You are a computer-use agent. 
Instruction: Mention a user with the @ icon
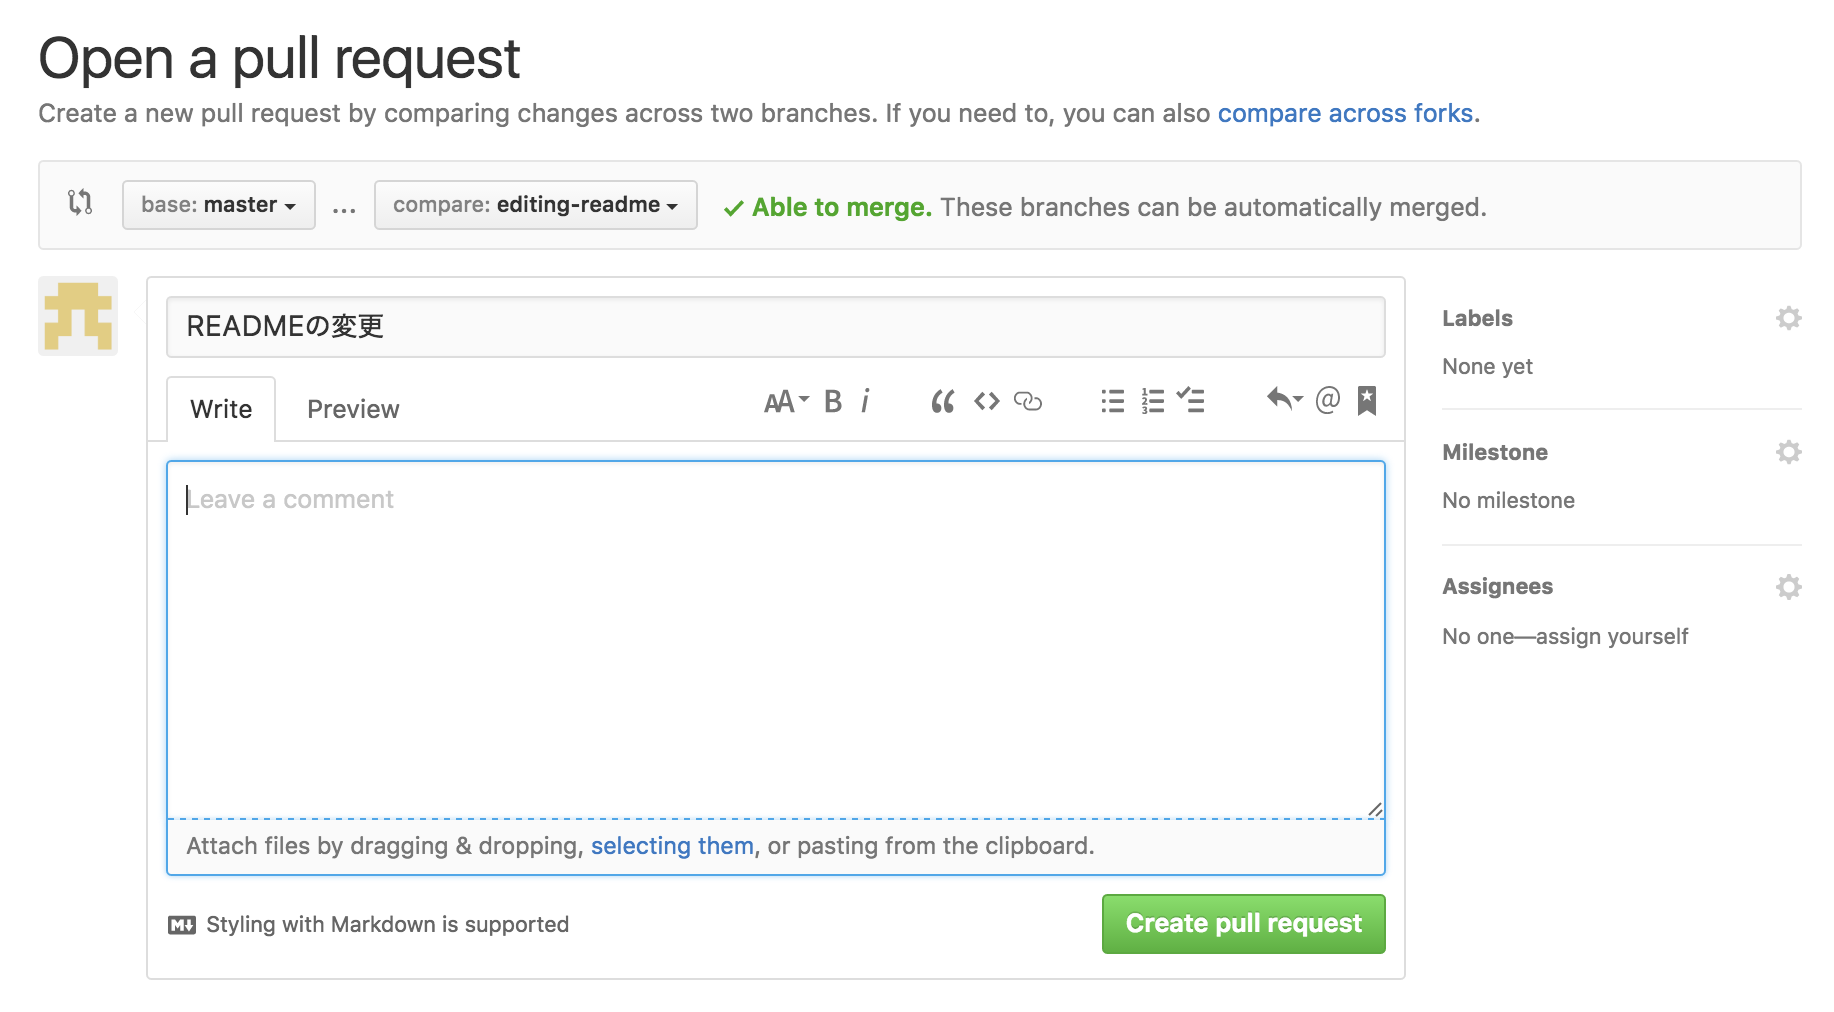point(1327,400)
